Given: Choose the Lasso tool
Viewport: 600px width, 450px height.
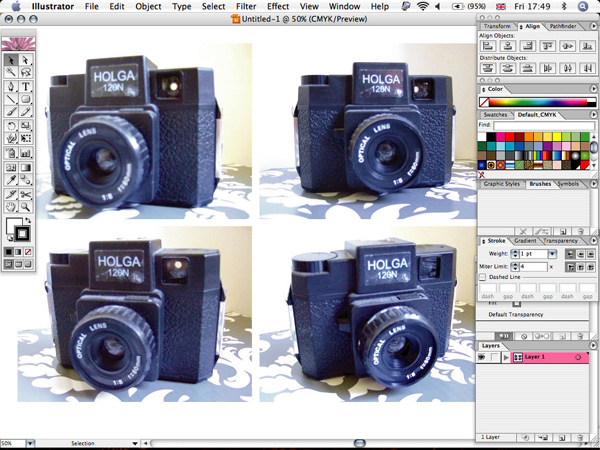Looking at the screenshot, I should click(x=25, y=72).
